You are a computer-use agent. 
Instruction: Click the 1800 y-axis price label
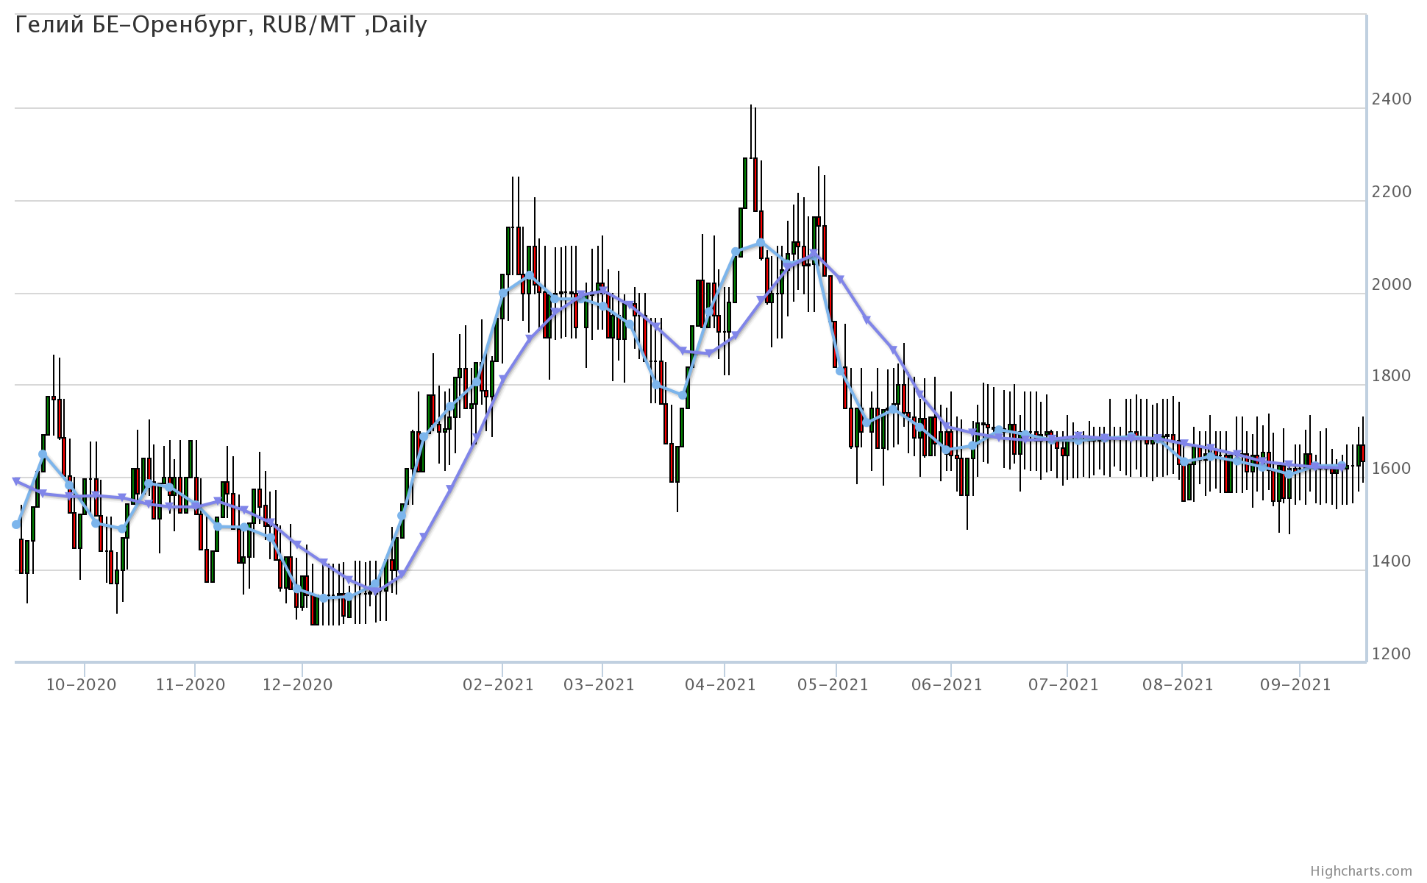point(1392,377)
